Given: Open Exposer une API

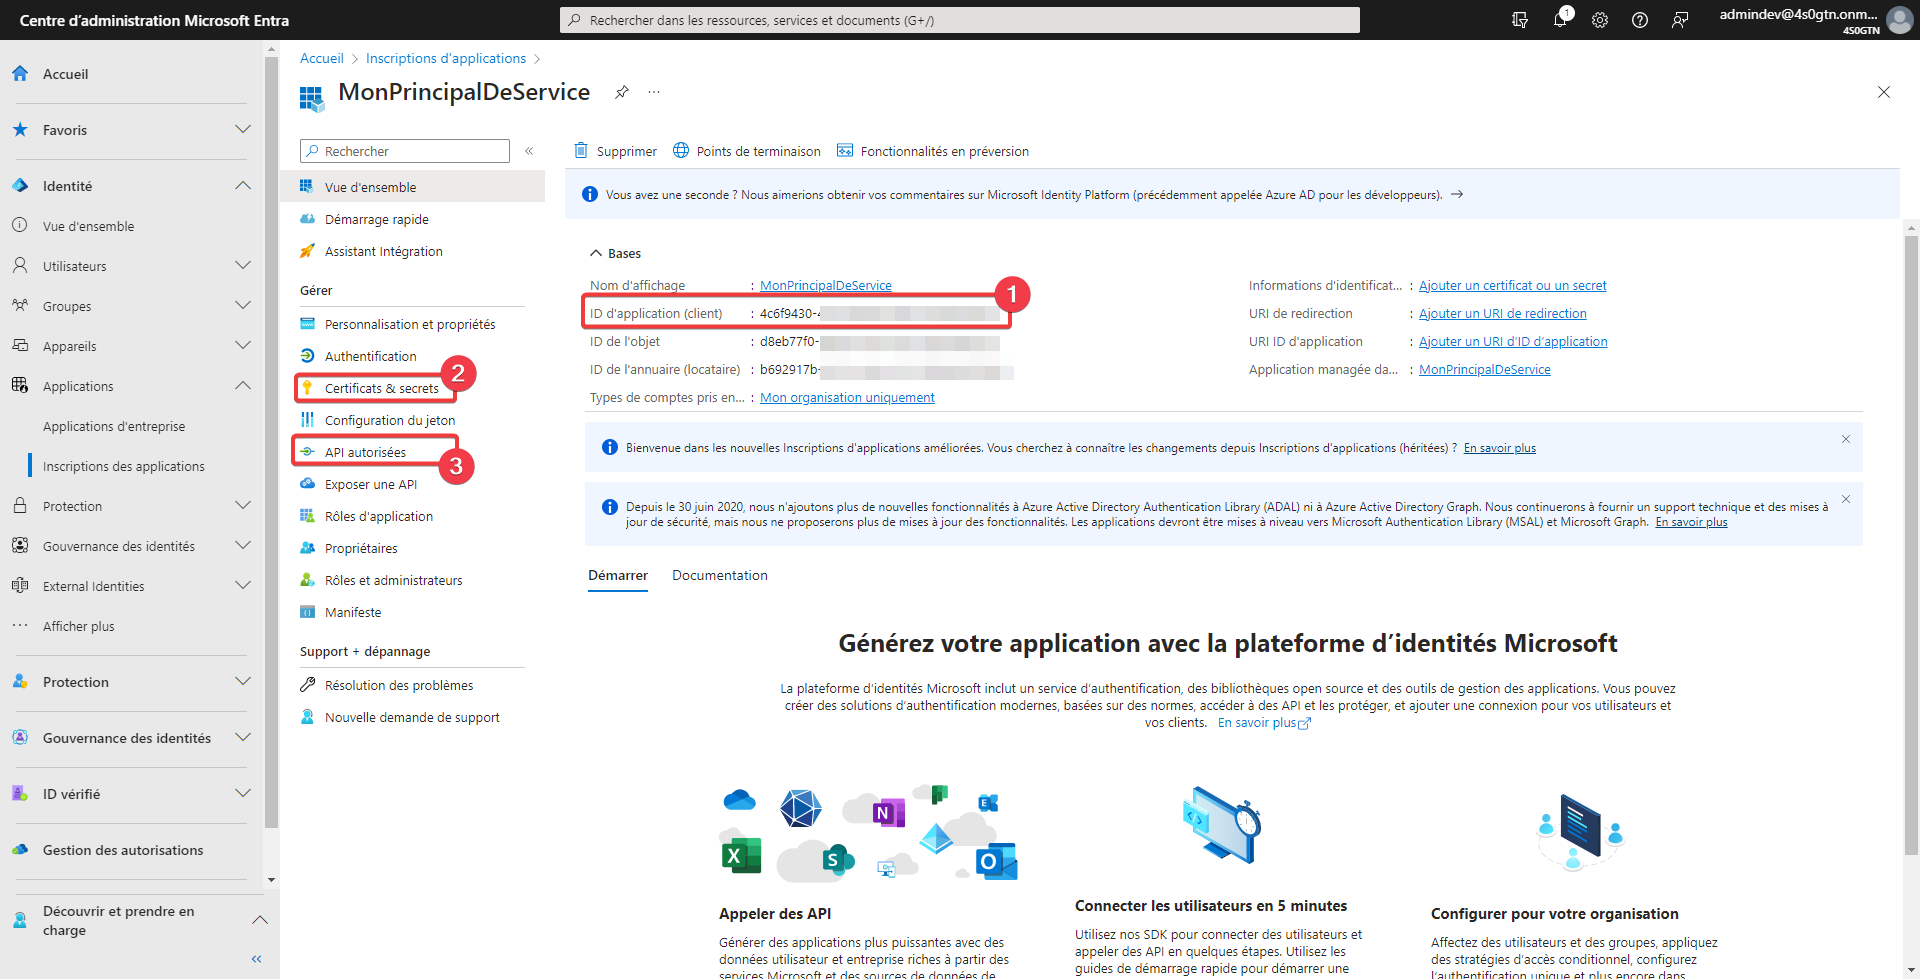Looking at the screenshot, I should pyautogui.click(x=371, y=484).
